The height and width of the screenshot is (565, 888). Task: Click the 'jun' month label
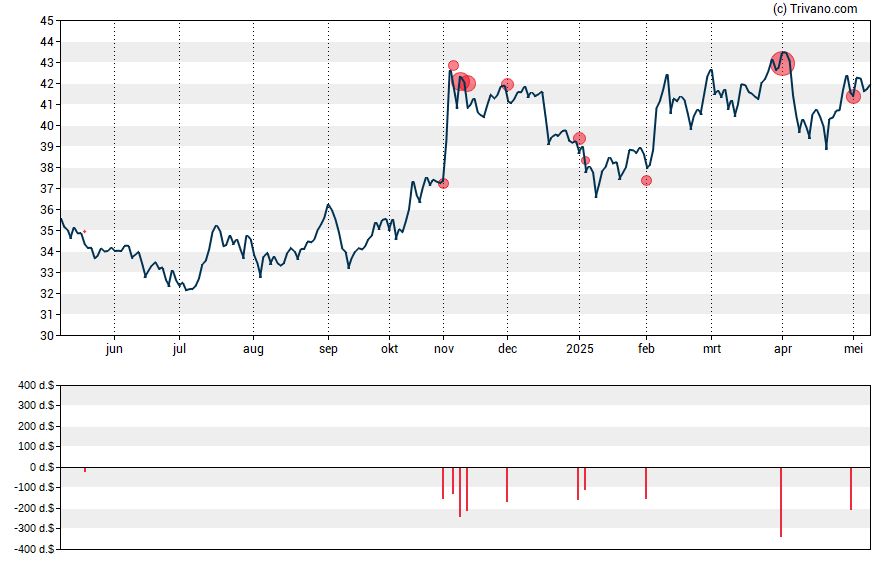[x=114, y=349]
